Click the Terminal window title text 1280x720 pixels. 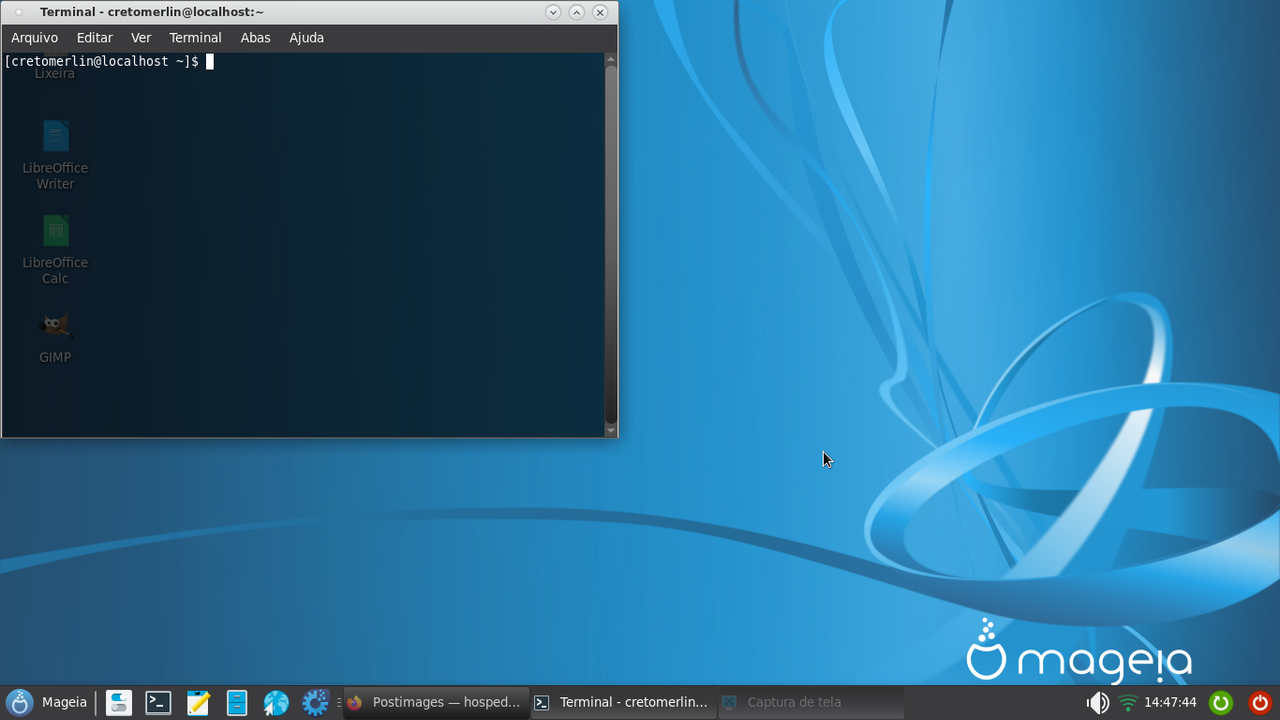tap(152, 12)
